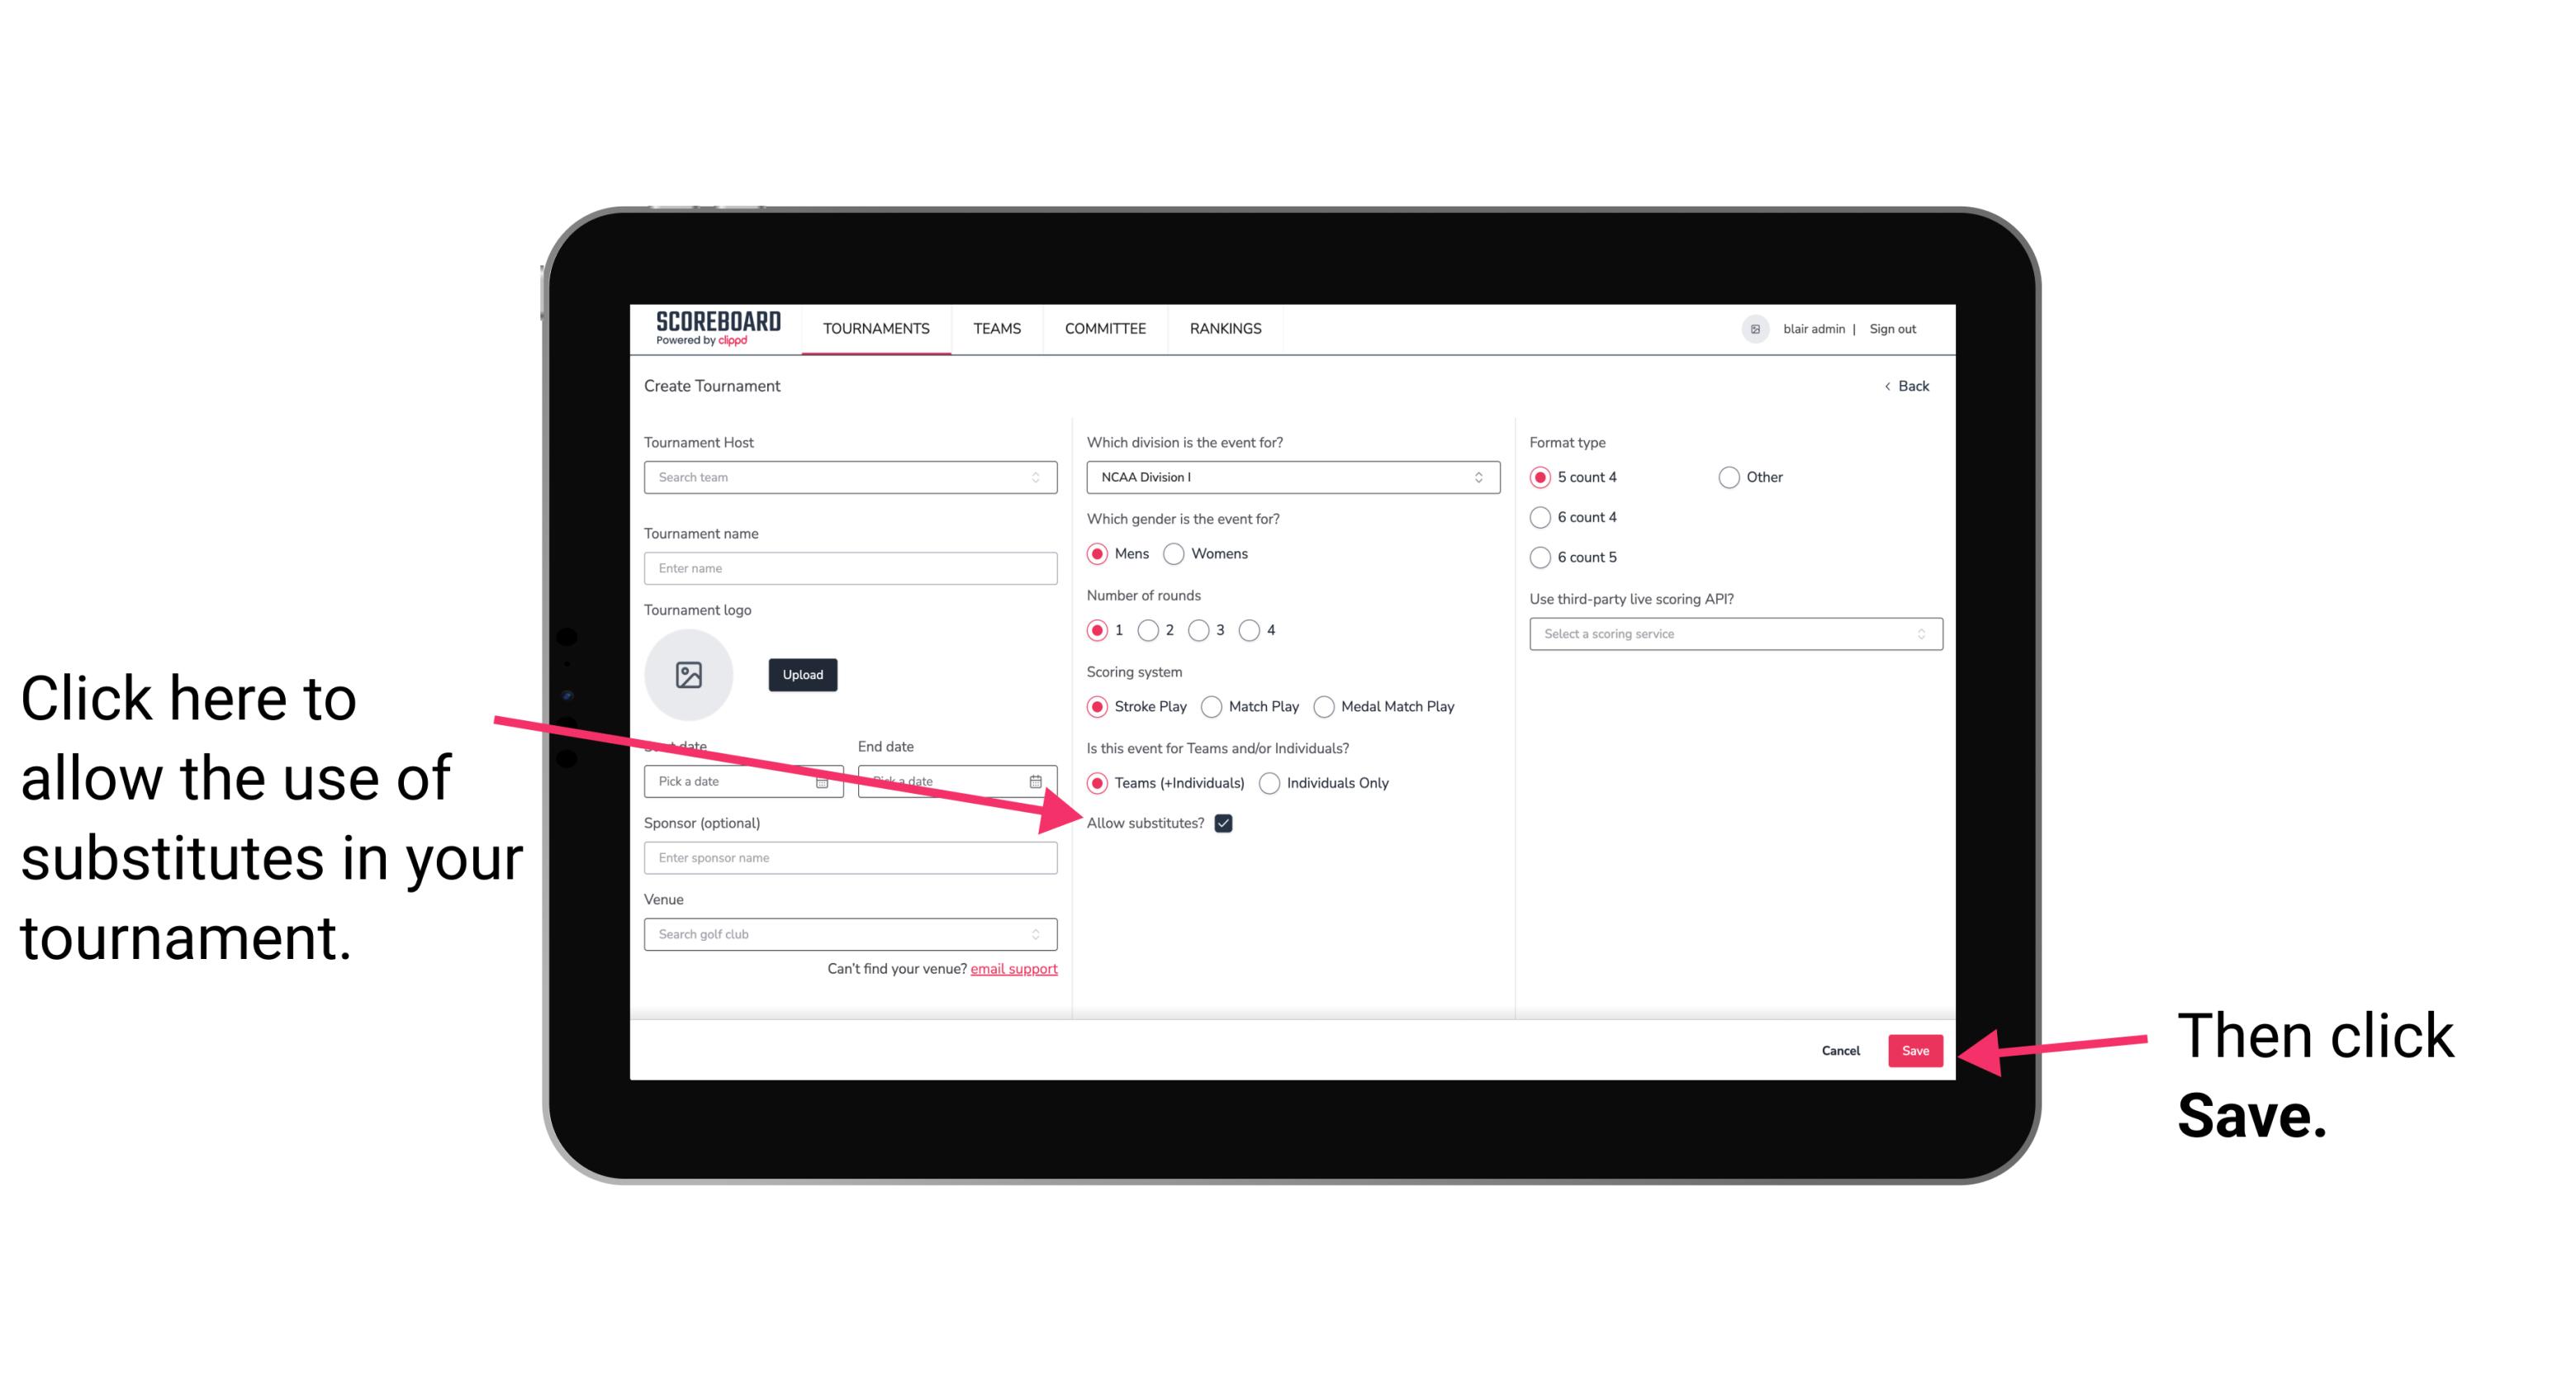Toggle the Allow substitutes checkbox
2576x1386 pixels.
pos(1226,823)
